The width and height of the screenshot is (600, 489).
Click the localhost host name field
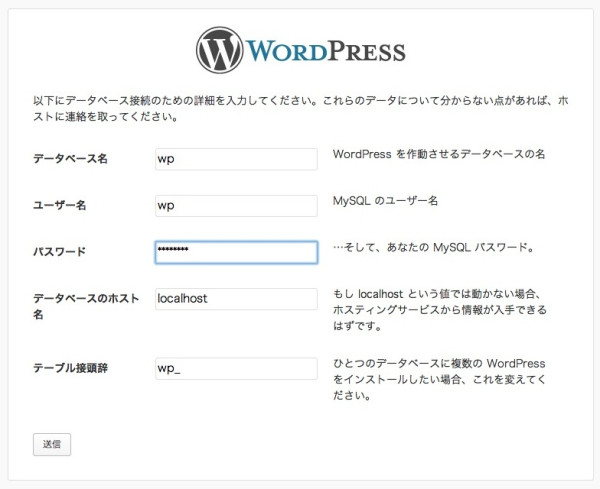pos(236,299)
